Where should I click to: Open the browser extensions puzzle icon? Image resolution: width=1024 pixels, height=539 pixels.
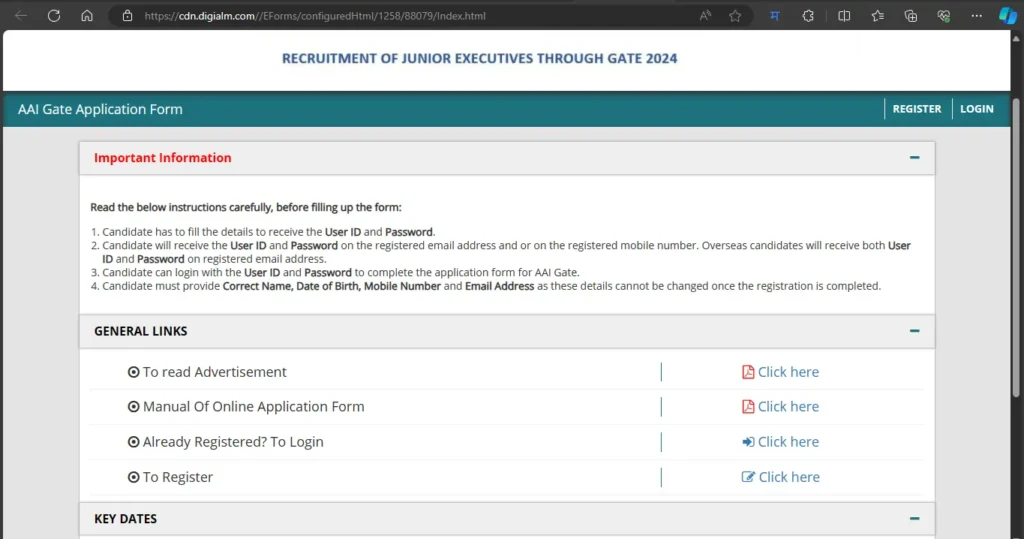[808, 16]
